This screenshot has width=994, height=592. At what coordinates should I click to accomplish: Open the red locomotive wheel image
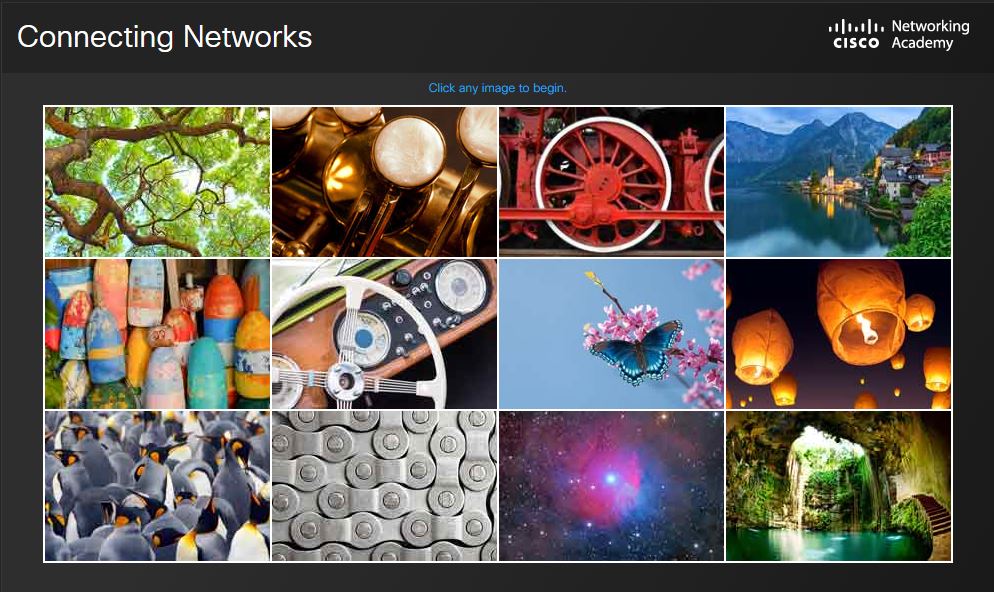(x=611, y=182)
